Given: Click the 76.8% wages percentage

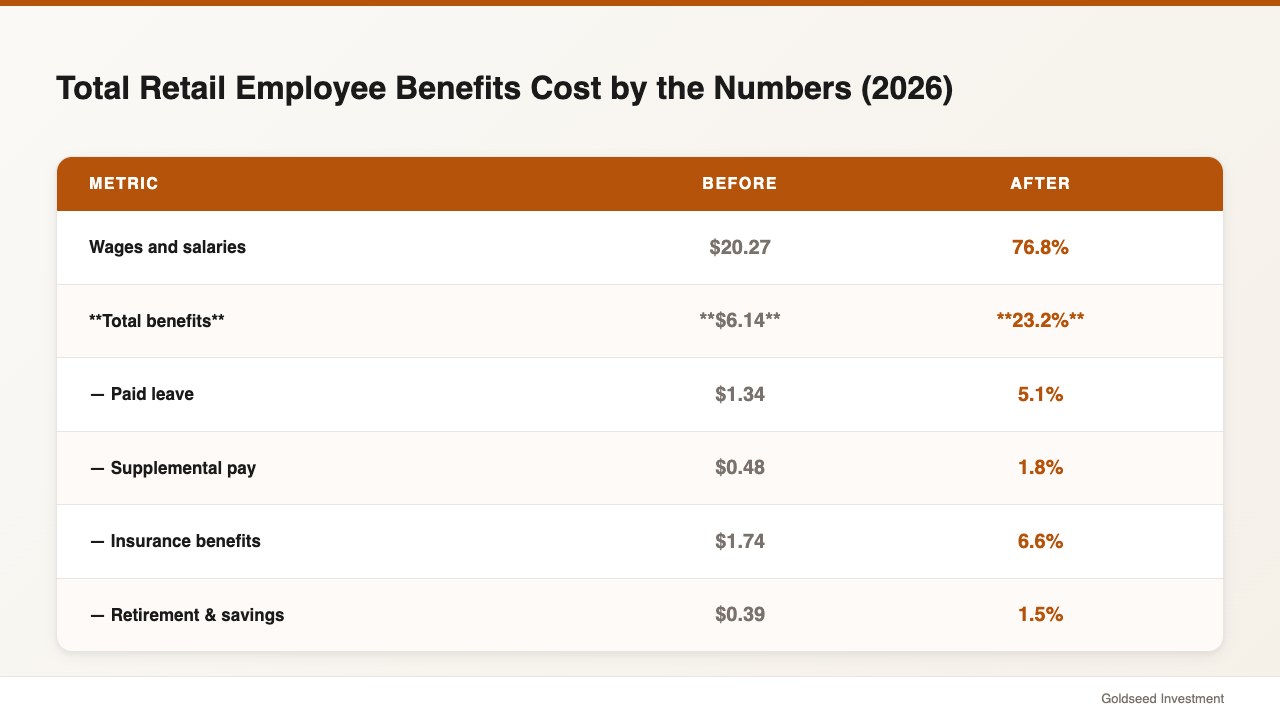Looking at the screenshot, I should coord(1040,247).
